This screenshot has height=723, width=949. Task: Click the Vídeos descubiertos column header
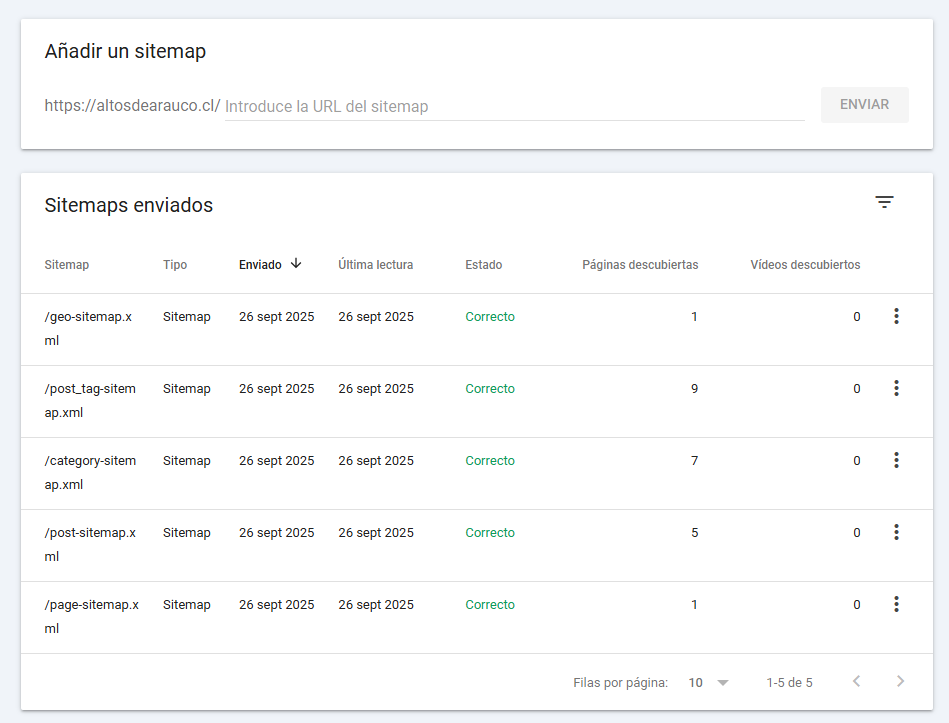coord(805,265)
